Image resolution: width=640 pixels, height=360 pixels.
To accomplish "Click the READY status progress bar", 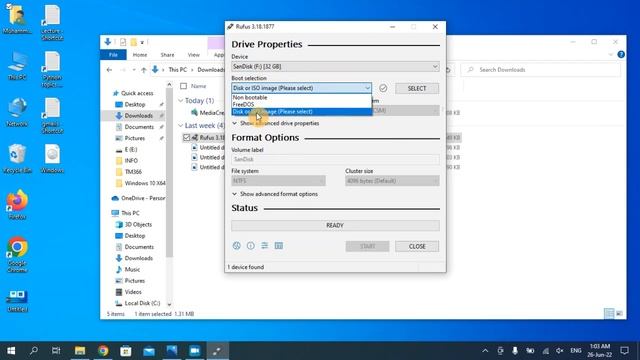I will coord(335,225).
